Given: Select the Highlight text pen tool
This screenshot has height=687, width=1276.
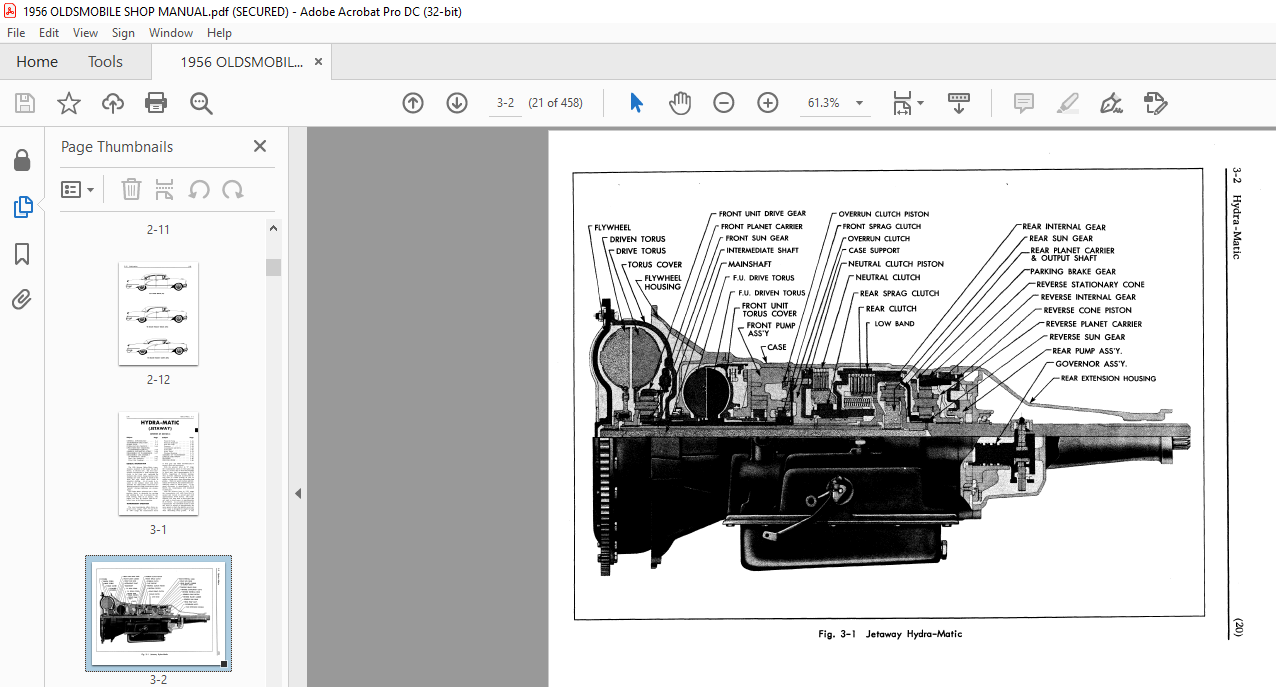Looking at the screenshot, I should (1067, 103).
